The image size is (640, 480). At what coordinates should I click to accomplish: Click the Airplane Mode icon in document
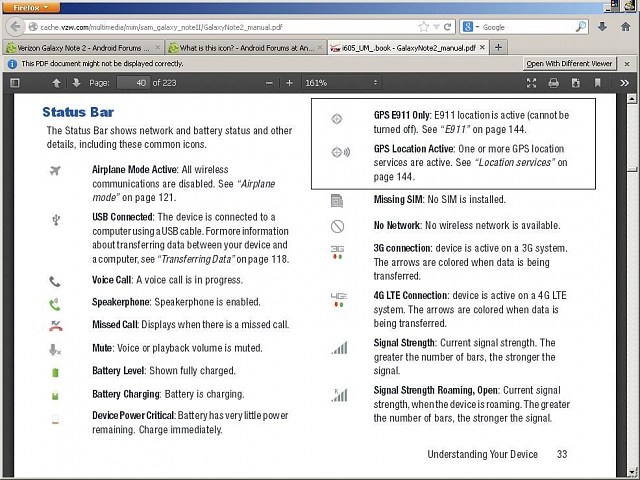pyautogui.click(x=55, y=170)
